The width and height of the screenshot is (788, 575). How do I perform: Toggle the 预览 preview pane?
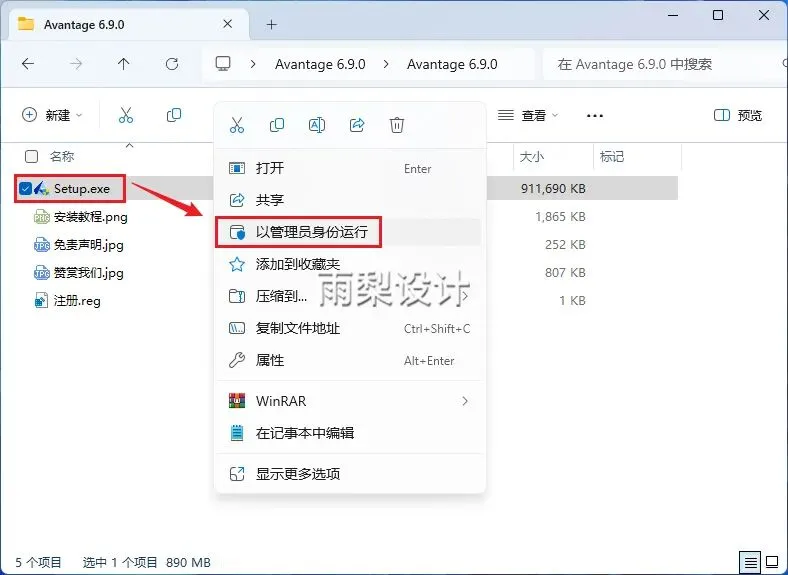(x=738, y=115)
